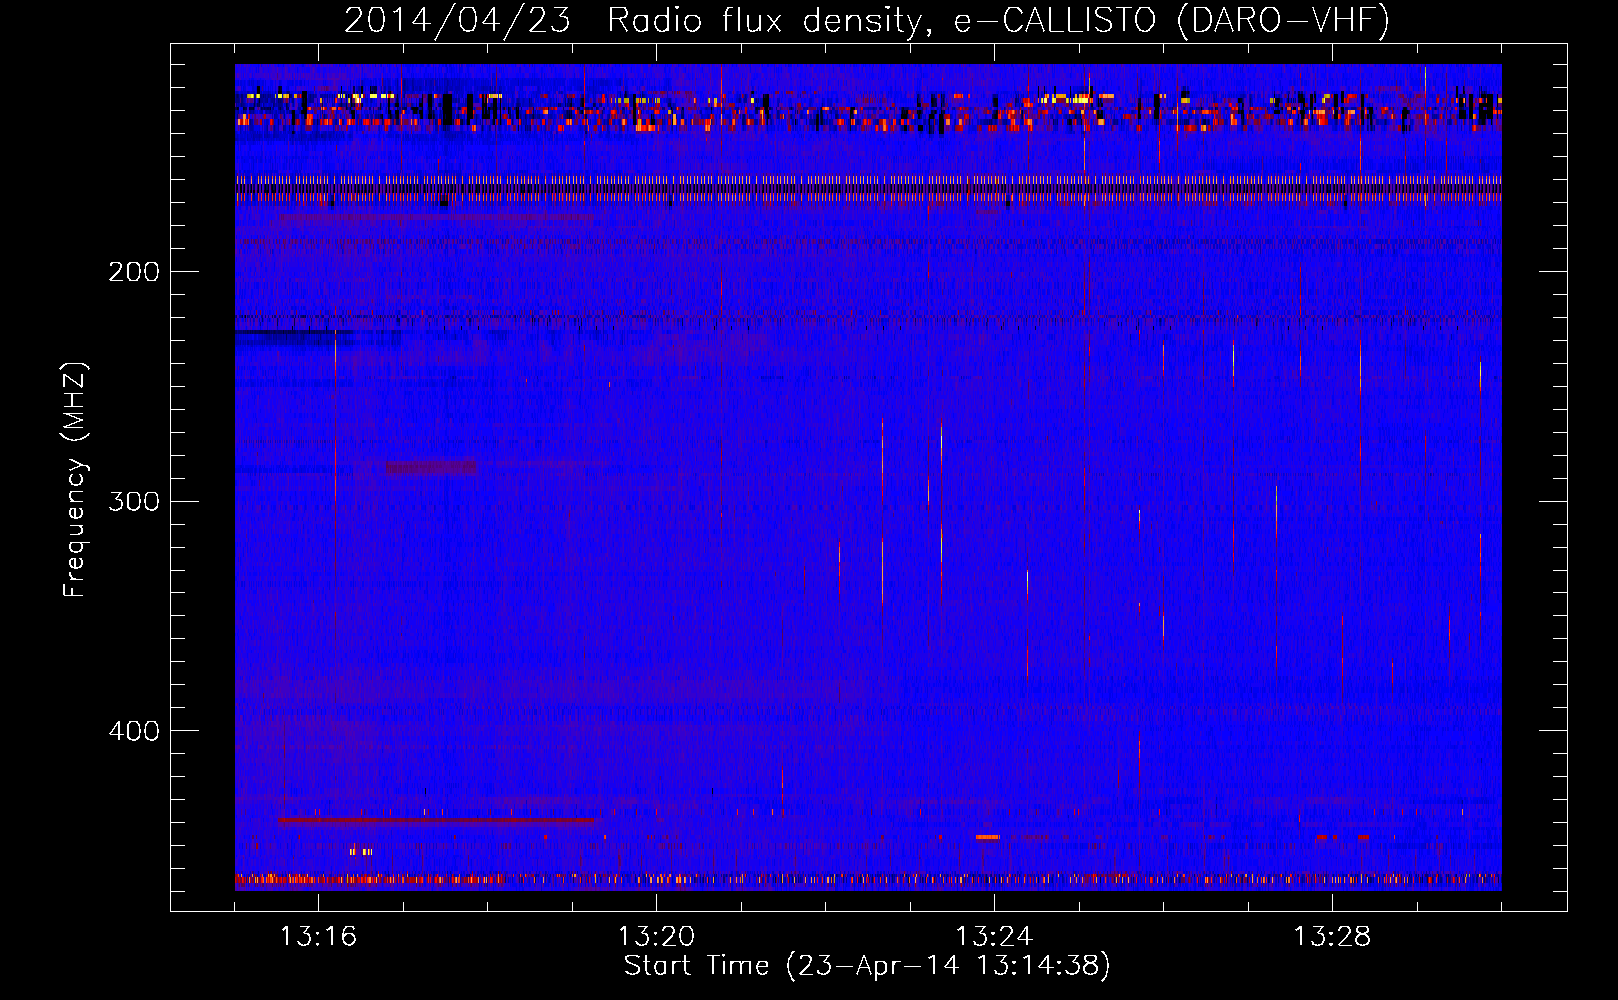This screenshot has width=1618, height=1000.
Task: Click the '200' frequency tick label
Action: point(134,272)
